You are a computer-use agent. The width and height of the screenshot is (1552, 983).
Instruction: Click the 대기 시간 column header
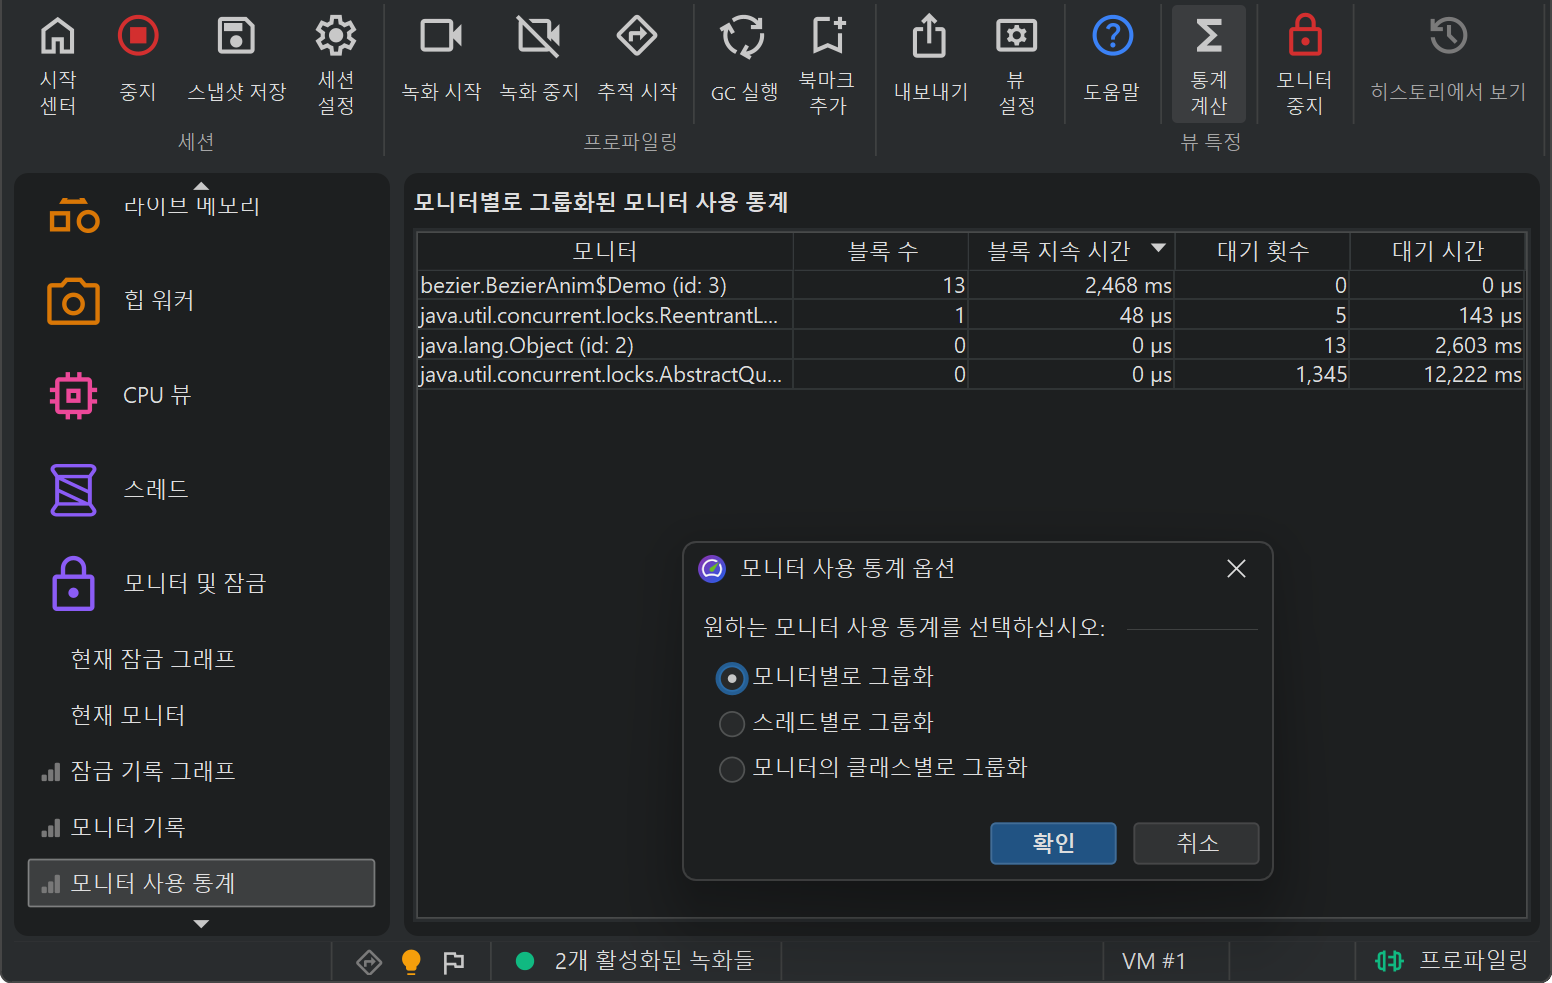(1437, 251)
